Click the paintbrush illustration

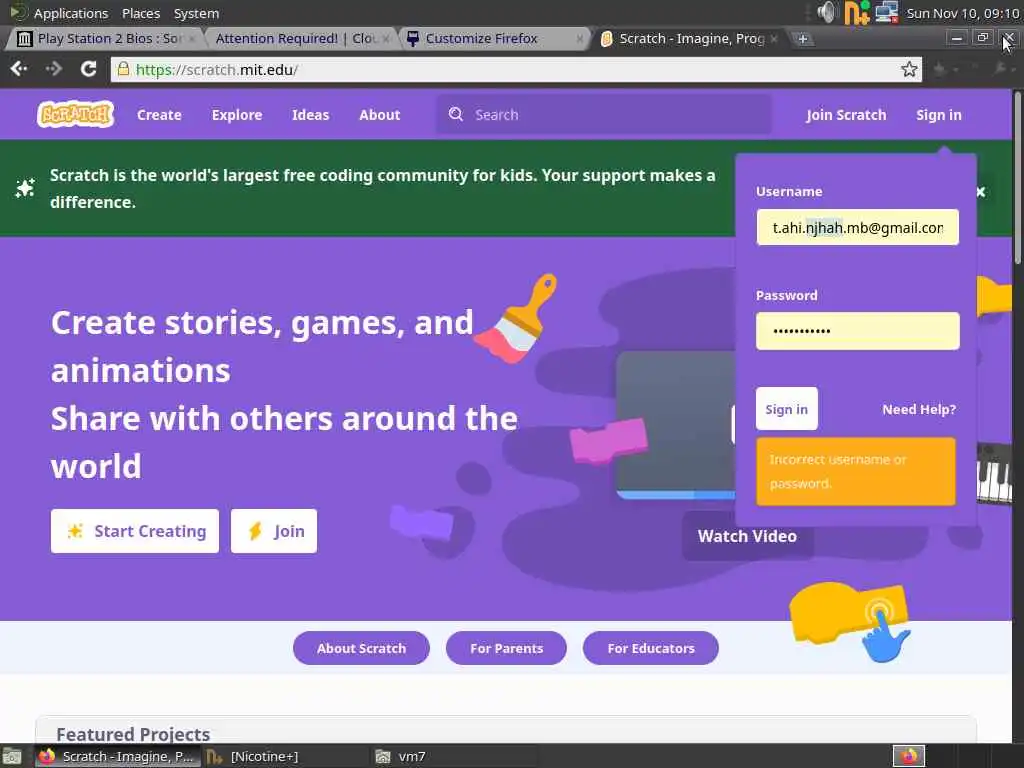coord(516,318)
